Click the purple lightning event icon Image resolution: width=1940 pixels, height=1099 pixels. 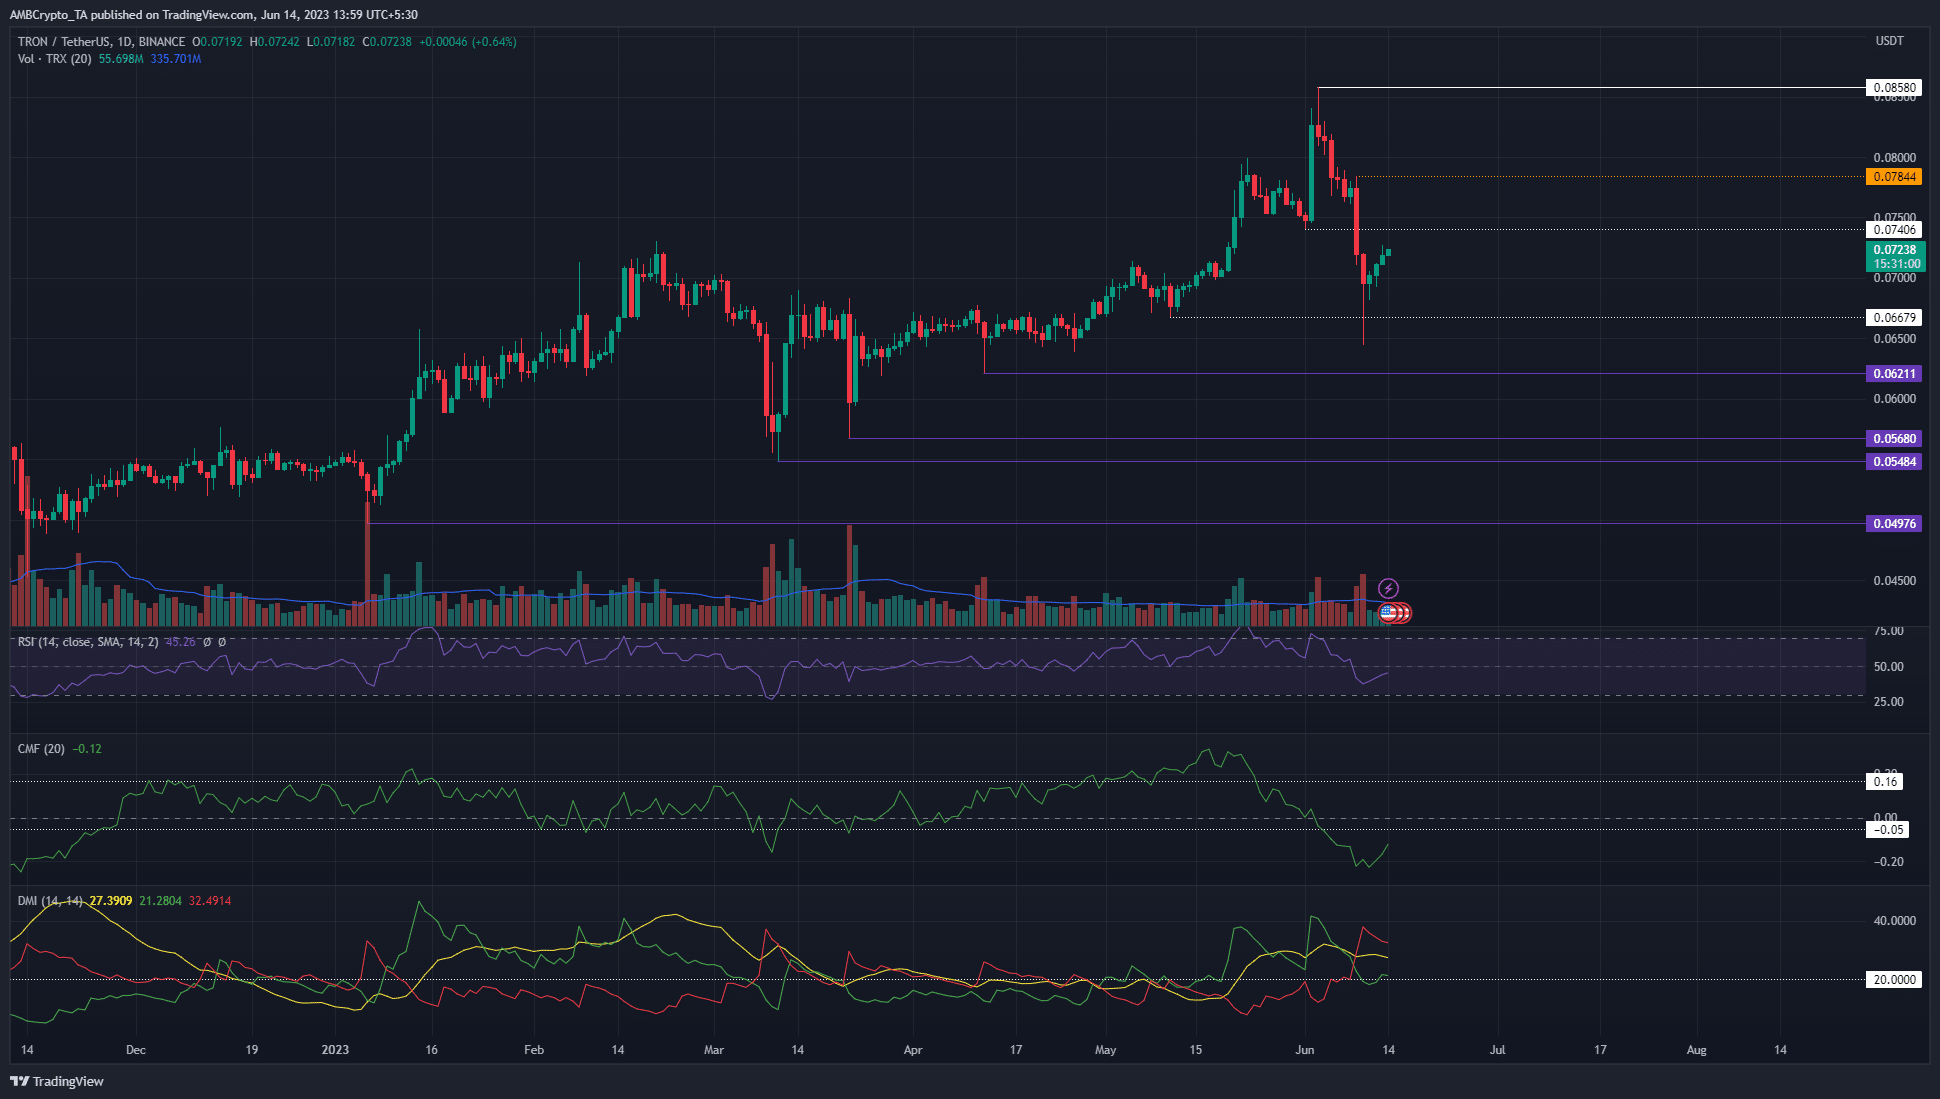pos(1388,588)
